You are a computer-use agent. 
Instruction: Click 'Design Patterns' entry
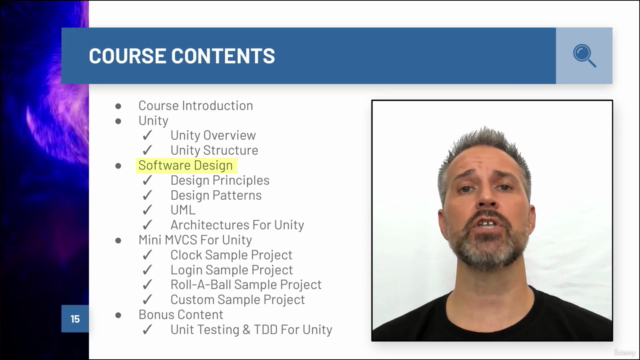pos(216,196)
